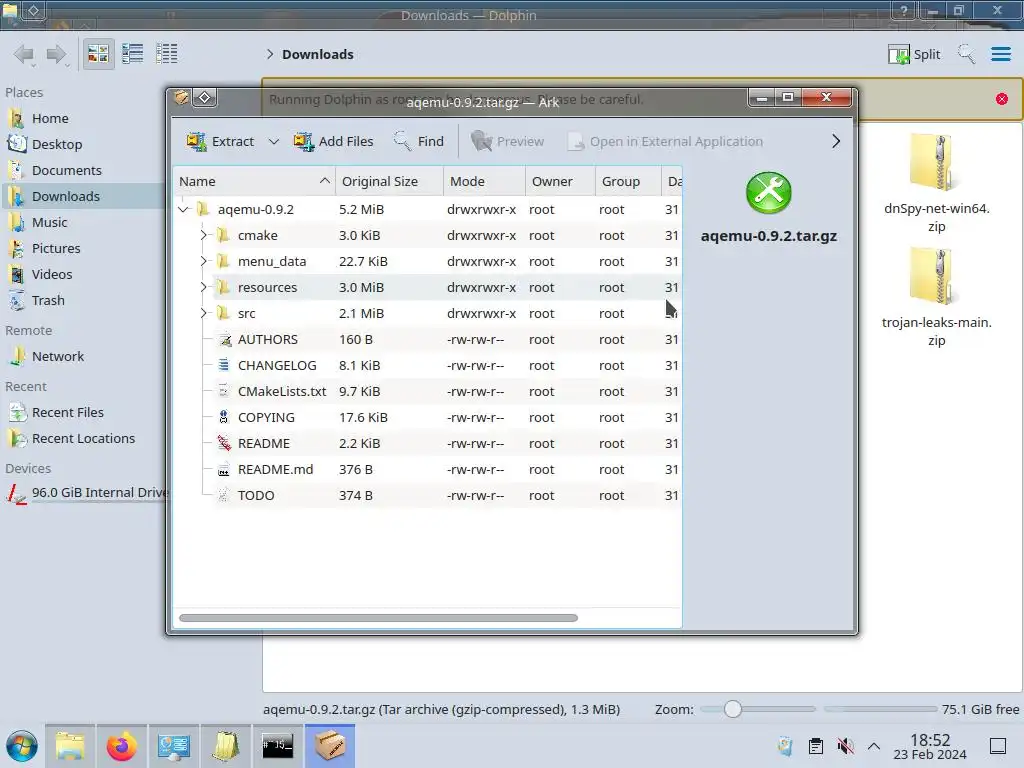Open terminal from the taskbar
The image size is (1024, 768).
click(x=278, y=746)
